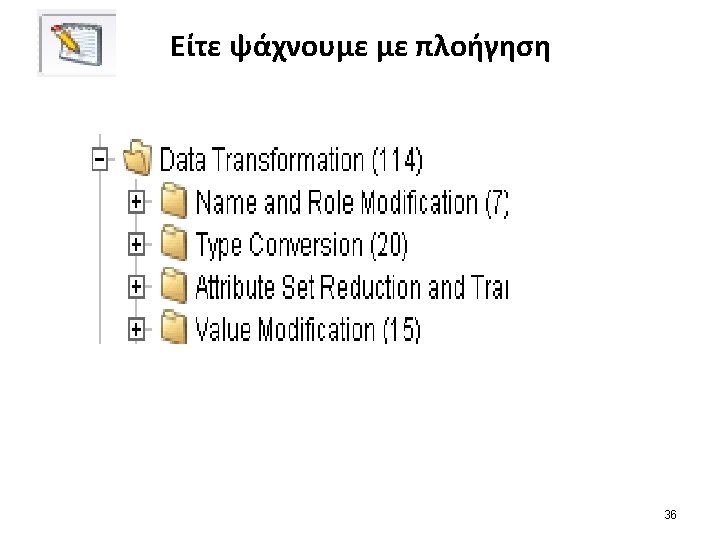
Task: Click the Data Transformation folder icon
Action: pyautogui.click(x=138, y=158)
